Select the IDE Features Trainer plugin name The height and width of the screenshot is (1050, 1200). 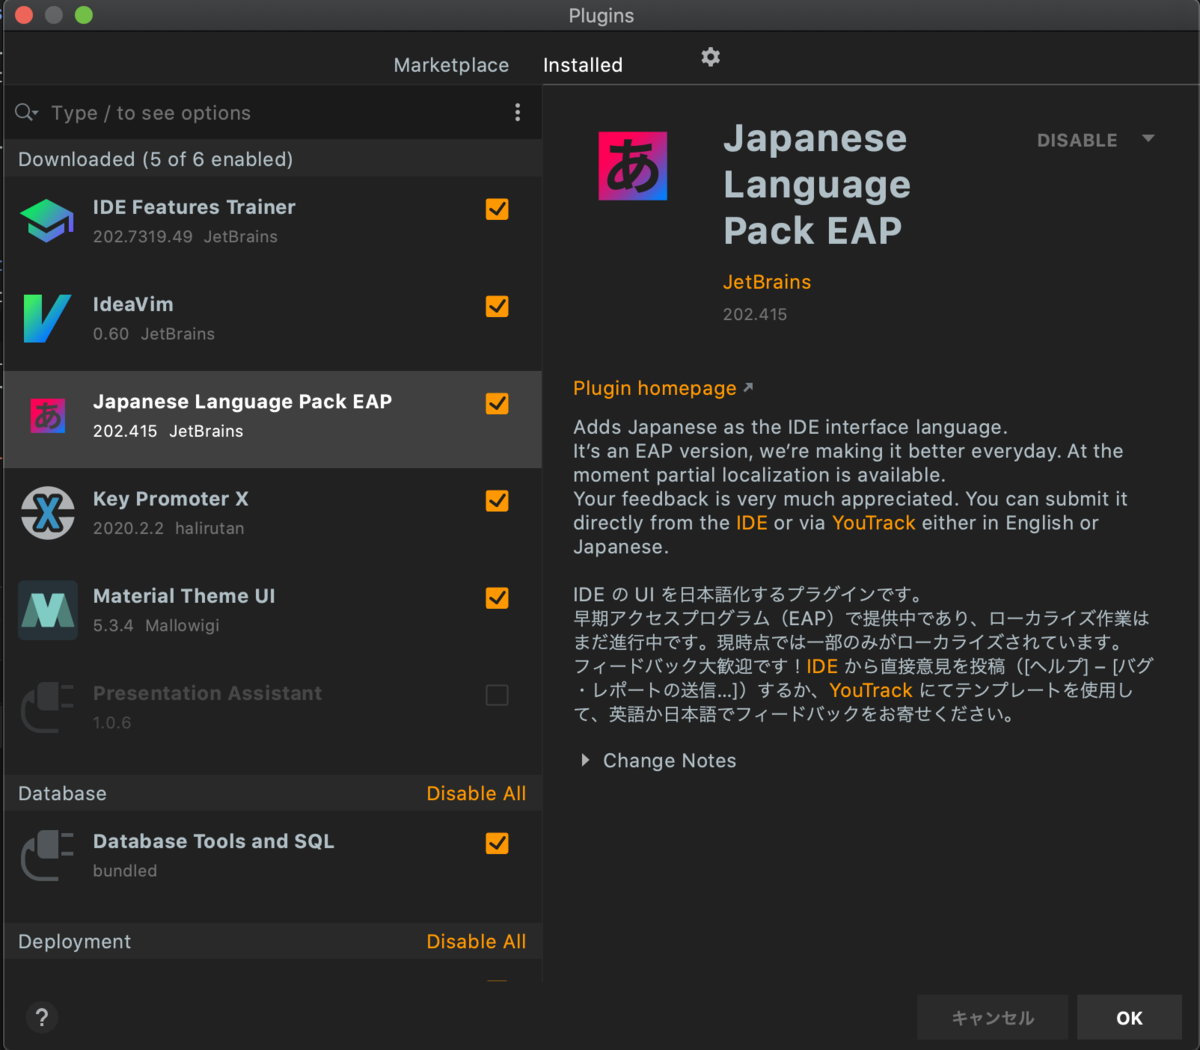tap(194, 207)
